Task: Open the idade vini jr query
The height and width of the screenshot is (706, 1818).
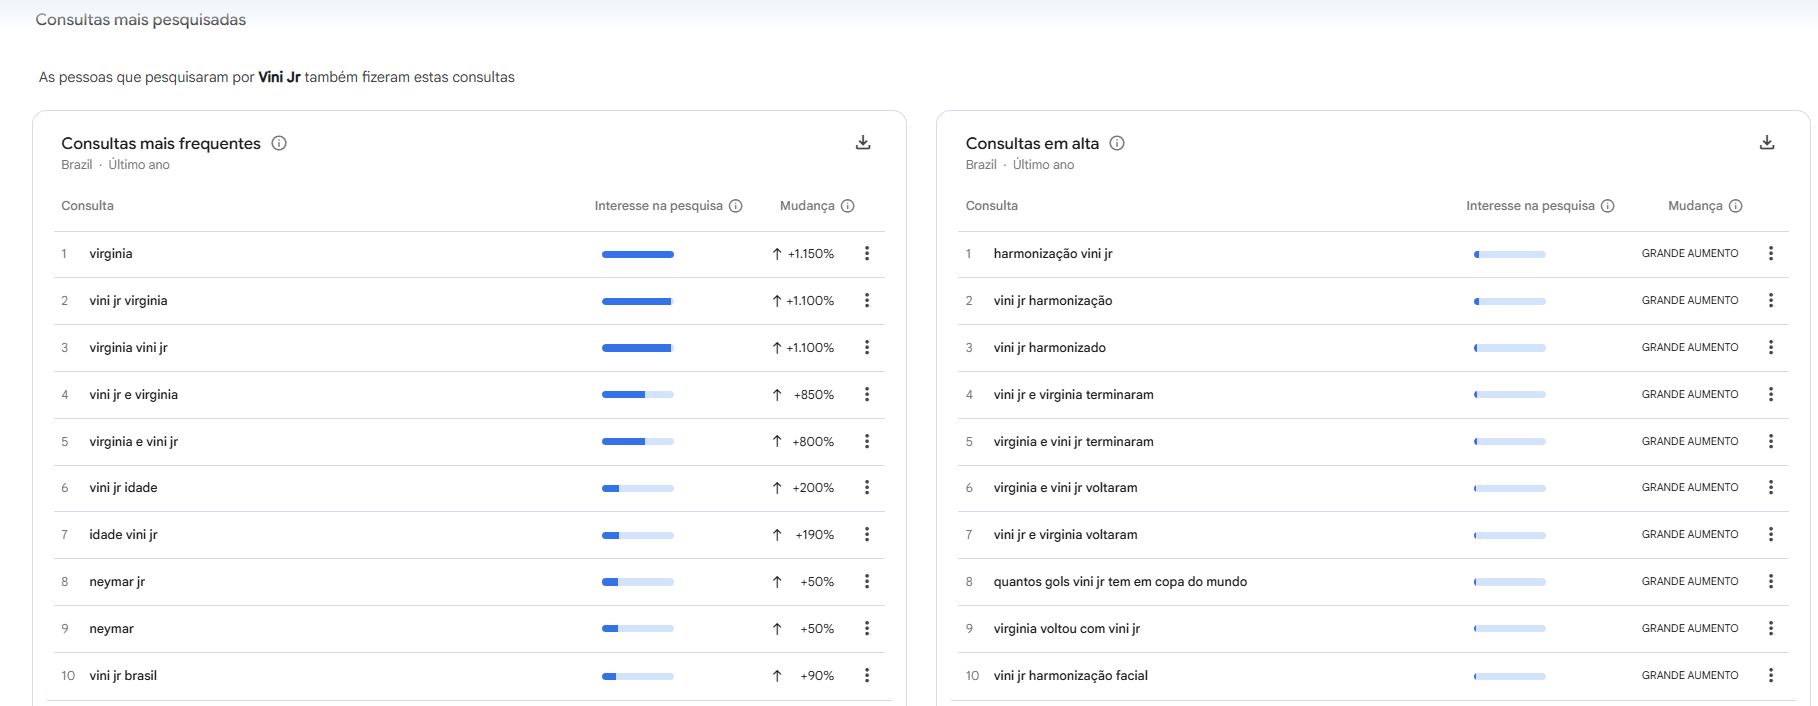Action: pos(123,535)
